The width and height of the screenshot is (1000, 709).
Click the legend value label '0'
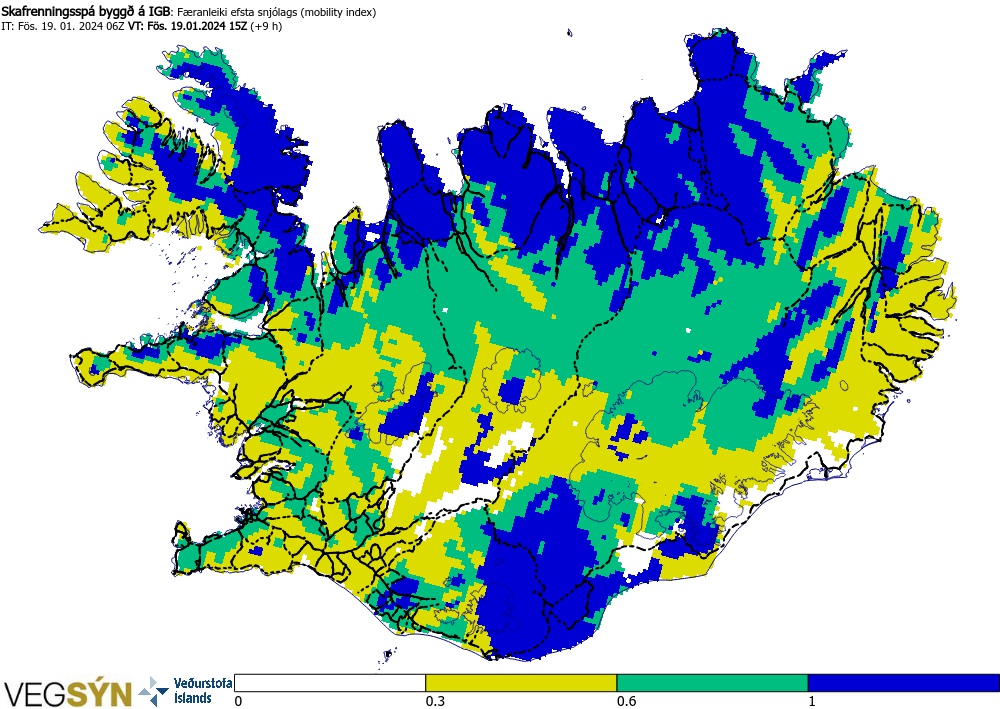tap(239, 701)
